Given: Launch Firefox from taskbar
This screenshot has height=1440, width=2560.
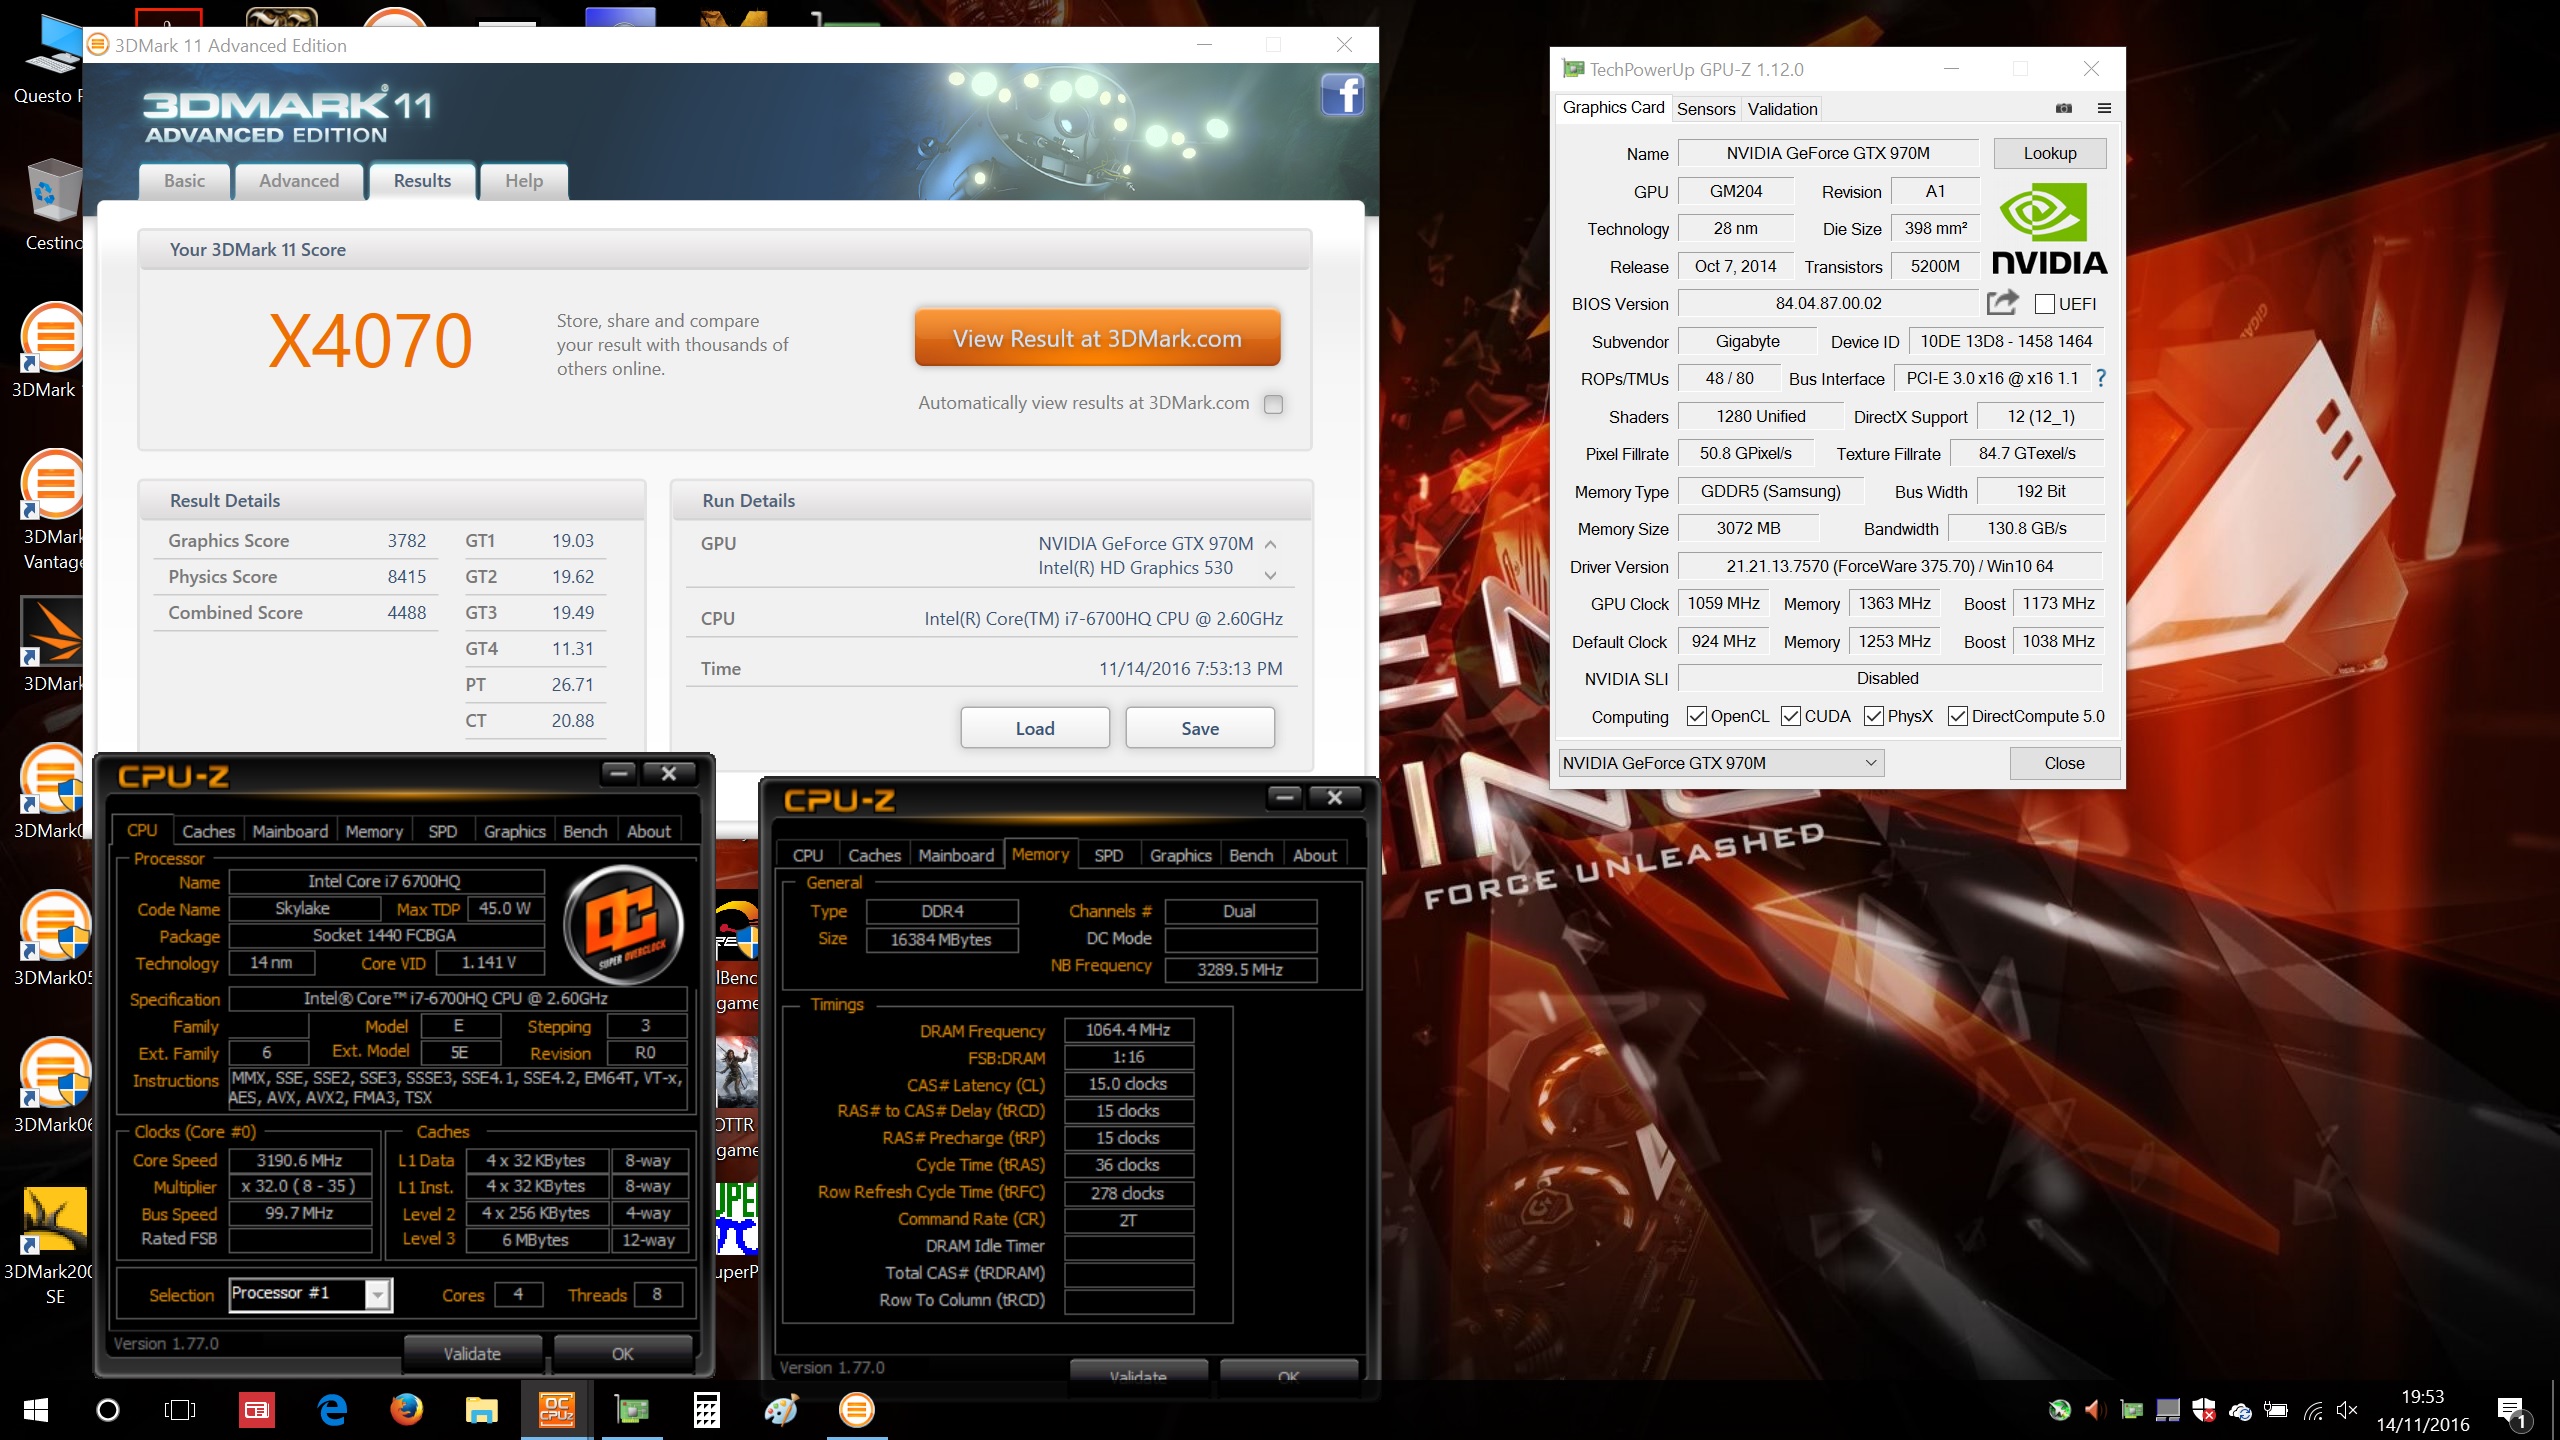Looking at the screenshot, I should click(406, 1410).
